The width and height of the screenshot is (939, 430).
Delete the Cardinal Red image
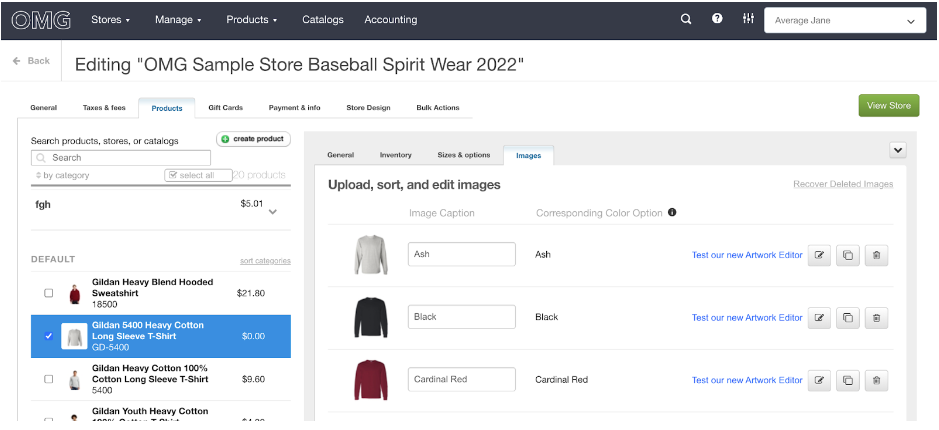[x=877, y=380]
